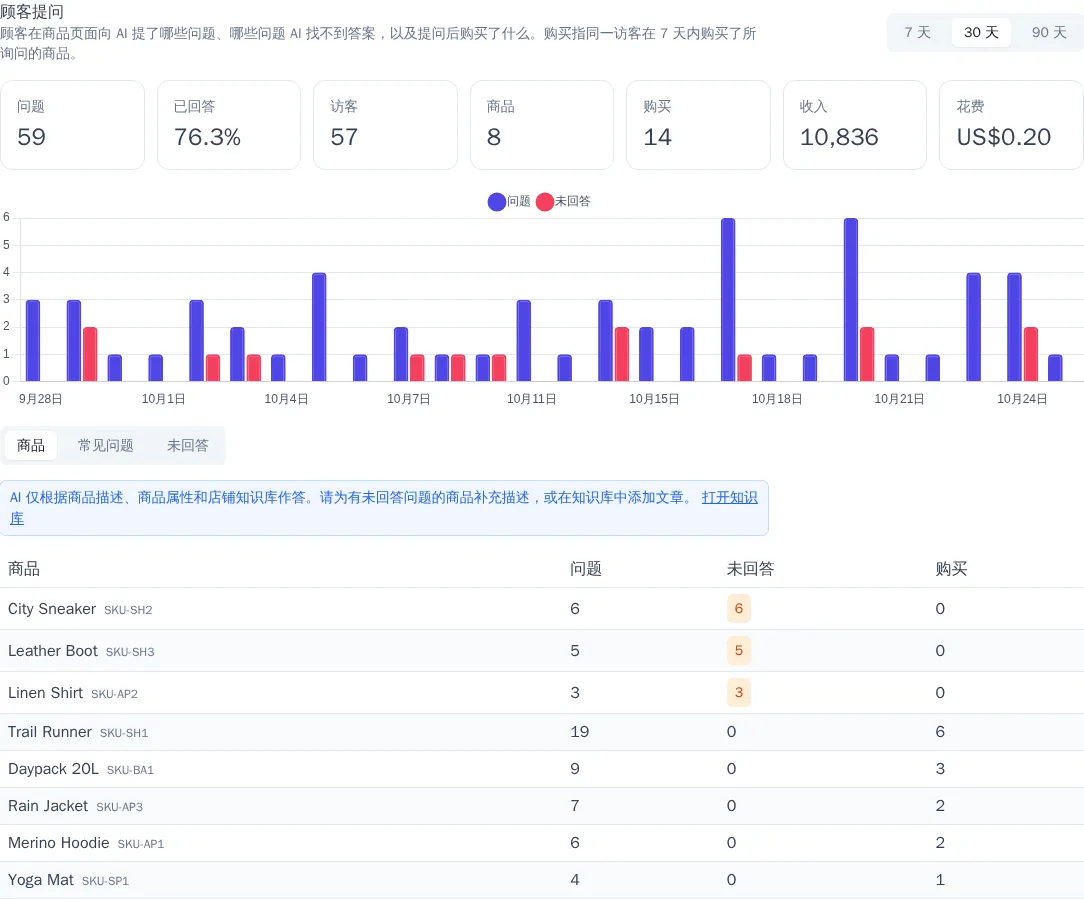The image size is (1084, 899).
Task: Click the 问题 summary card showing 59
Action: [73, 125]
